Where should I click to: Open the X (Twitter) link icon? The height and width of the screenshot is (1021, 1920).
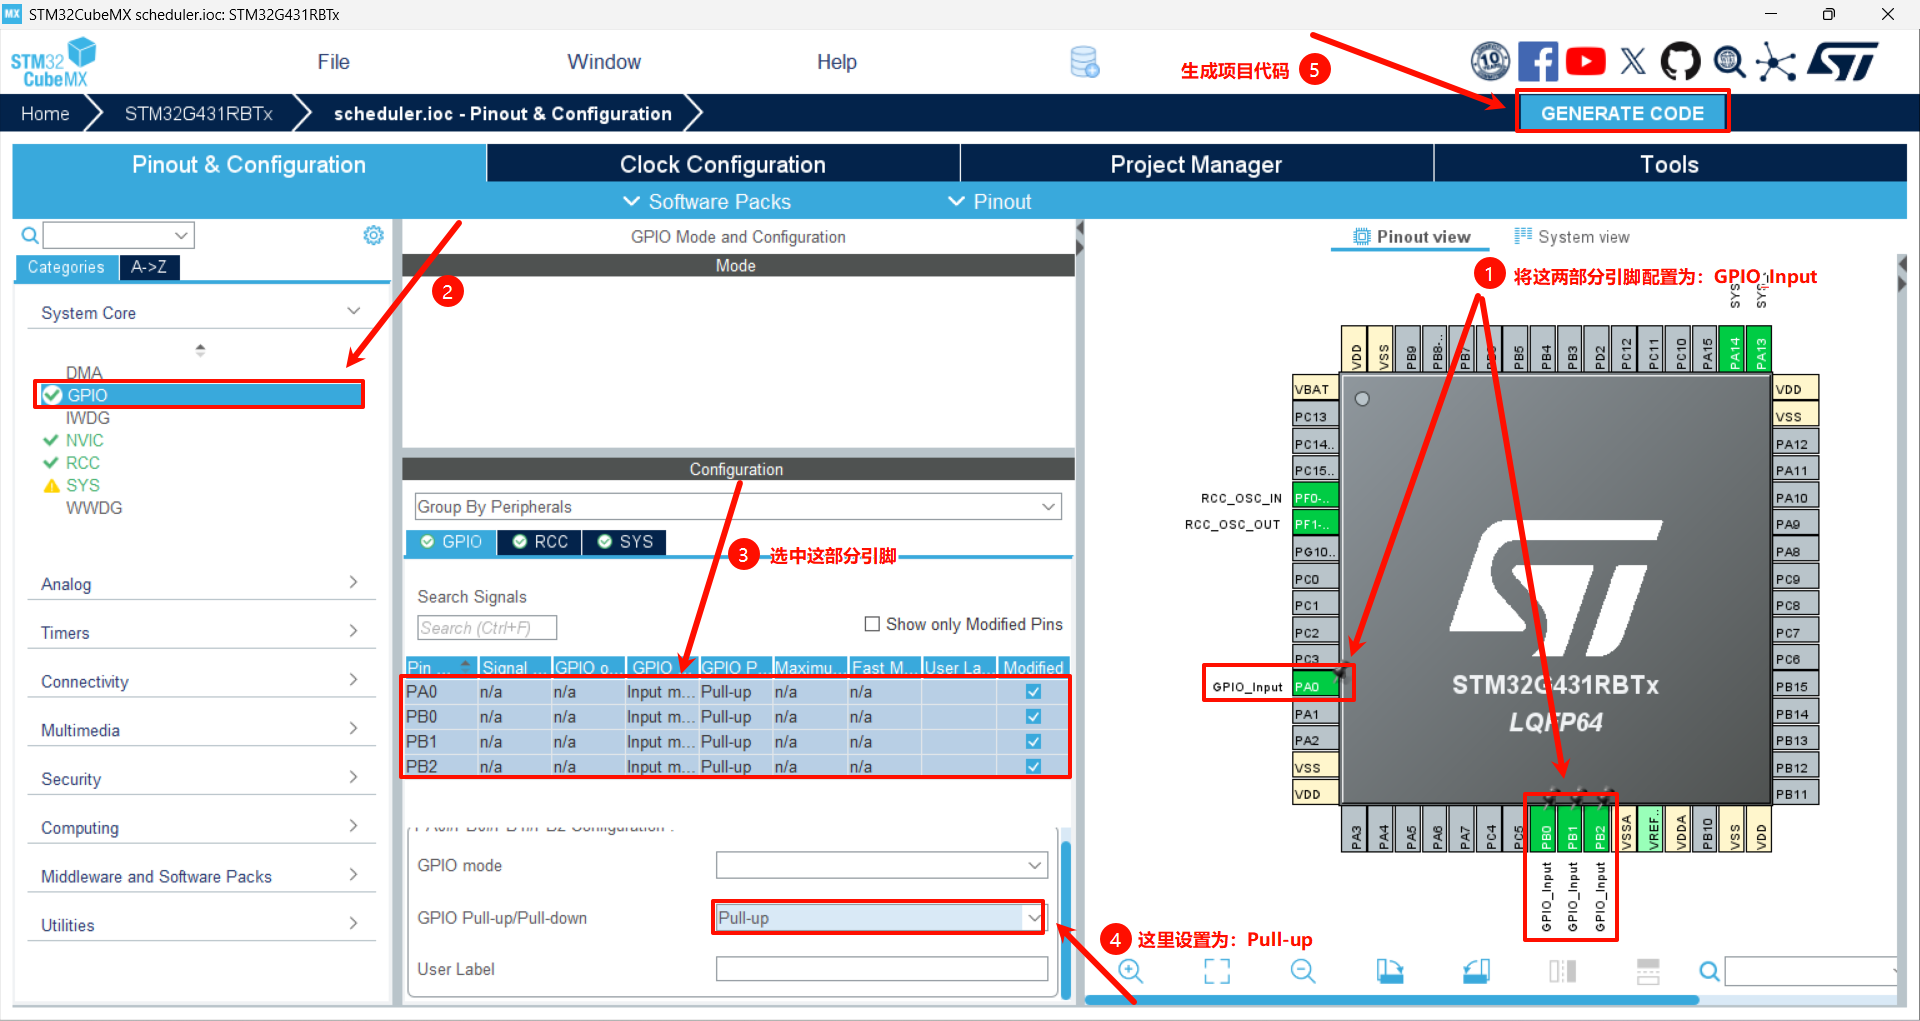coord(1633,61)
